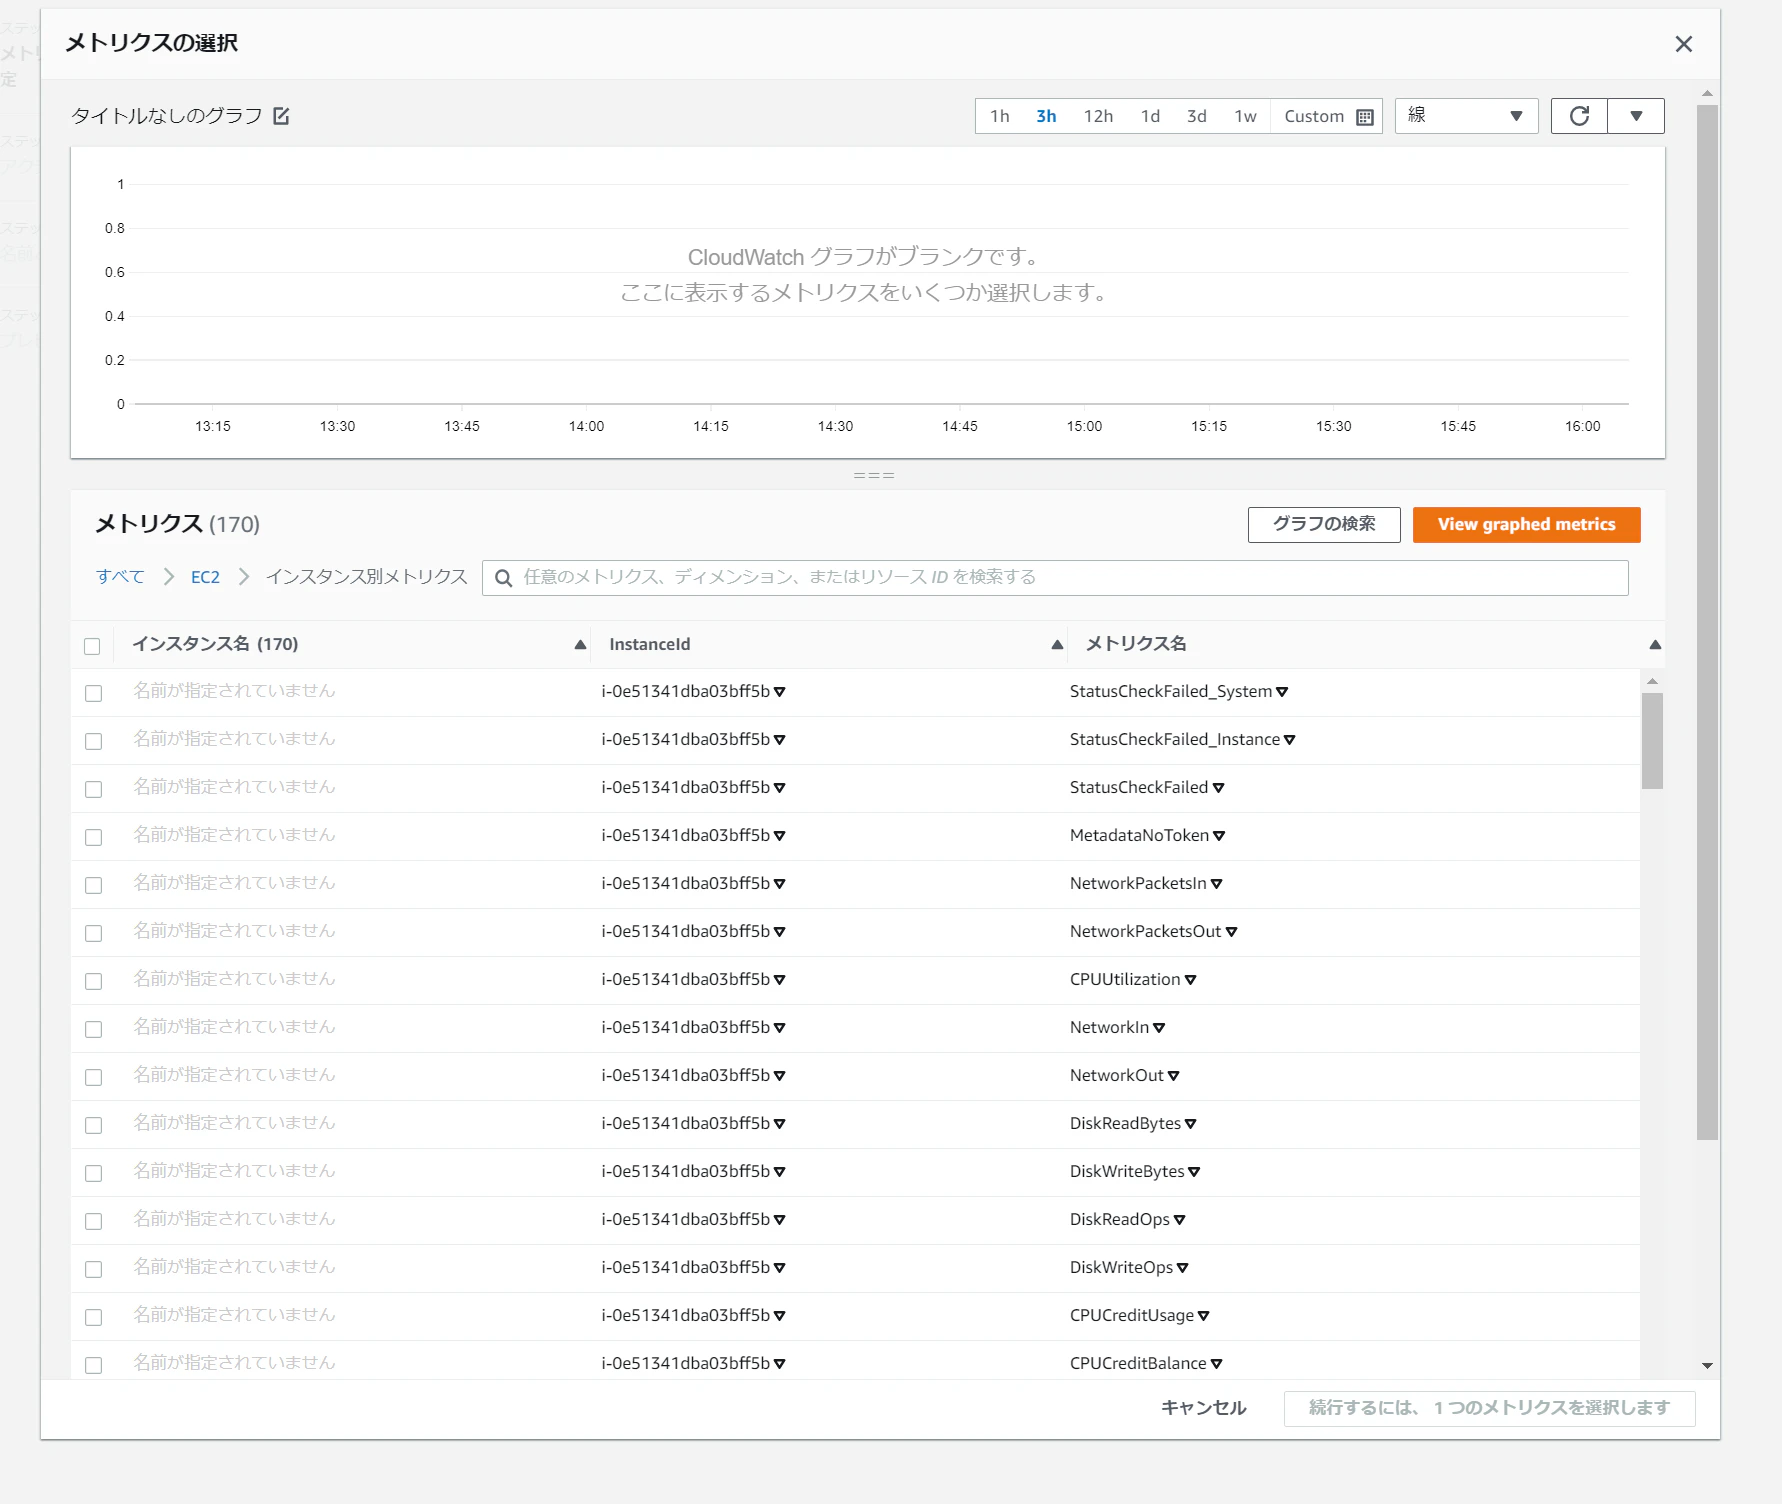Open StatusCheckFailed_System metric dropdown arrow
Screen dimensions: 1782x1504
(x=1282, y=692)
